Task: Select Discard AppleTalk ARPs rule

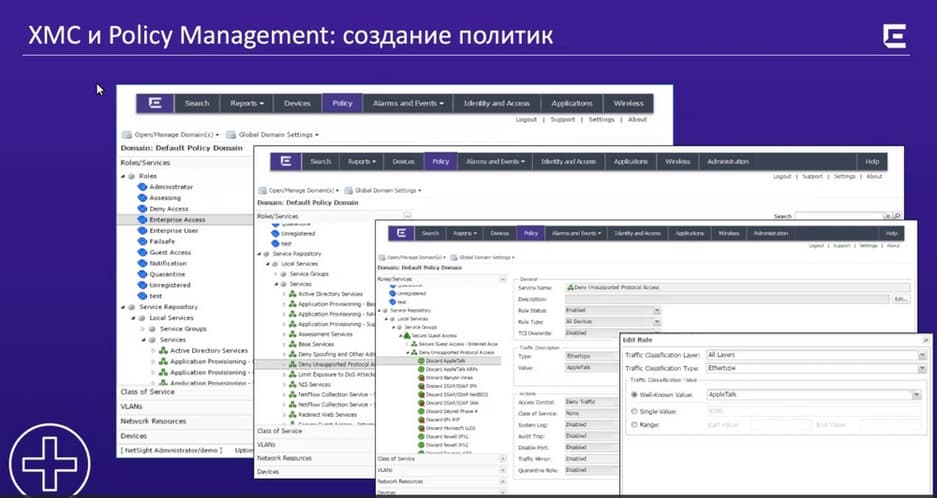Action: point(450,369)
